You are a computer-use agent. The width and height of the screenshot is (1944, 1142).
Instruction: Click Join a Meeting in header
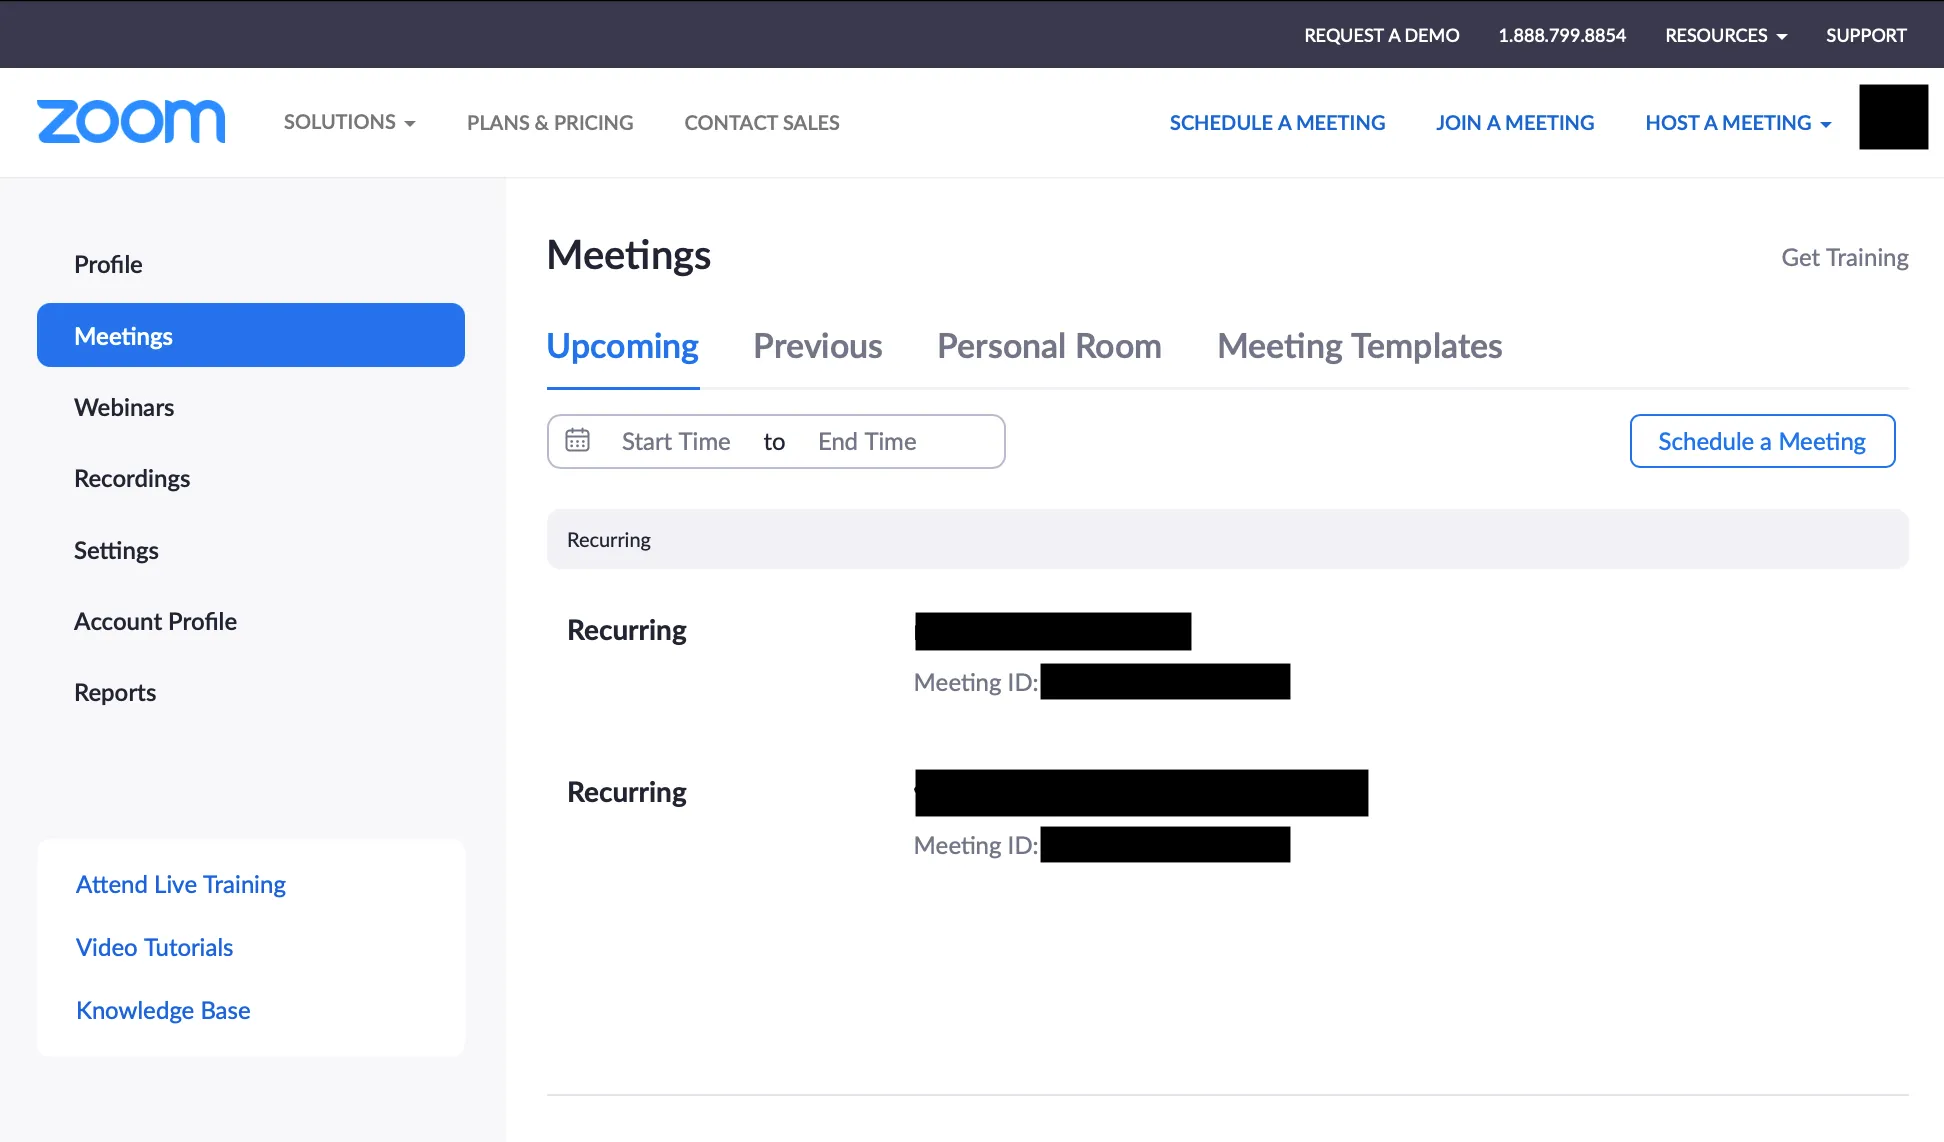pos(1515,123)
